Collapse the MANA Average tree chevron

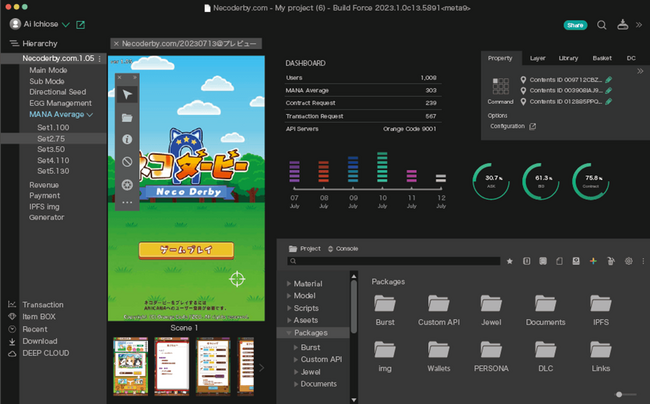90,115
